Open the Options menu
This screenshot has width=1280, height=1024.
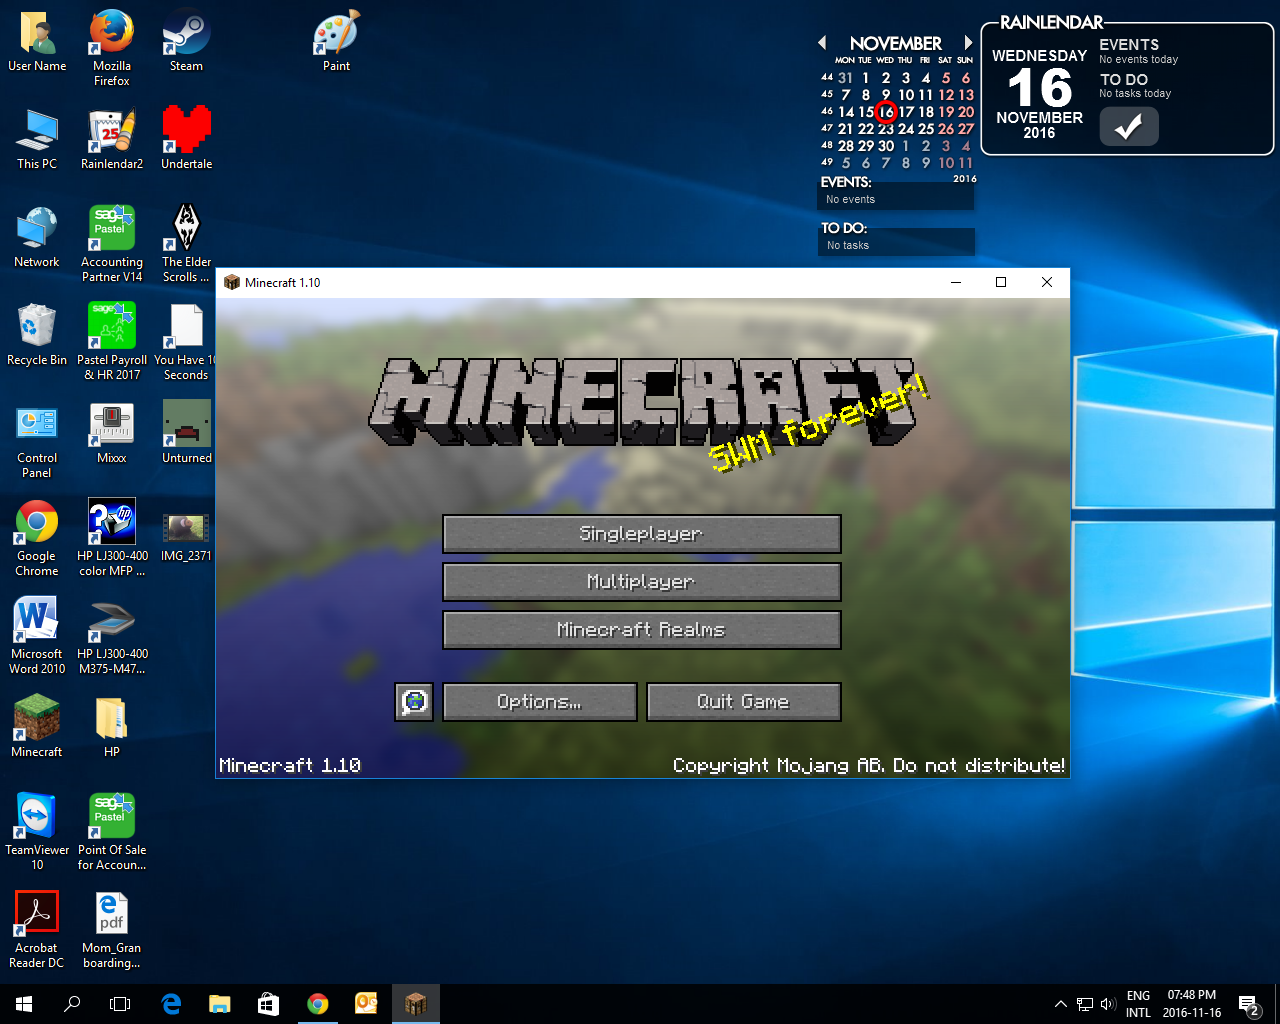pyautogui.click(x=539, y=702)
